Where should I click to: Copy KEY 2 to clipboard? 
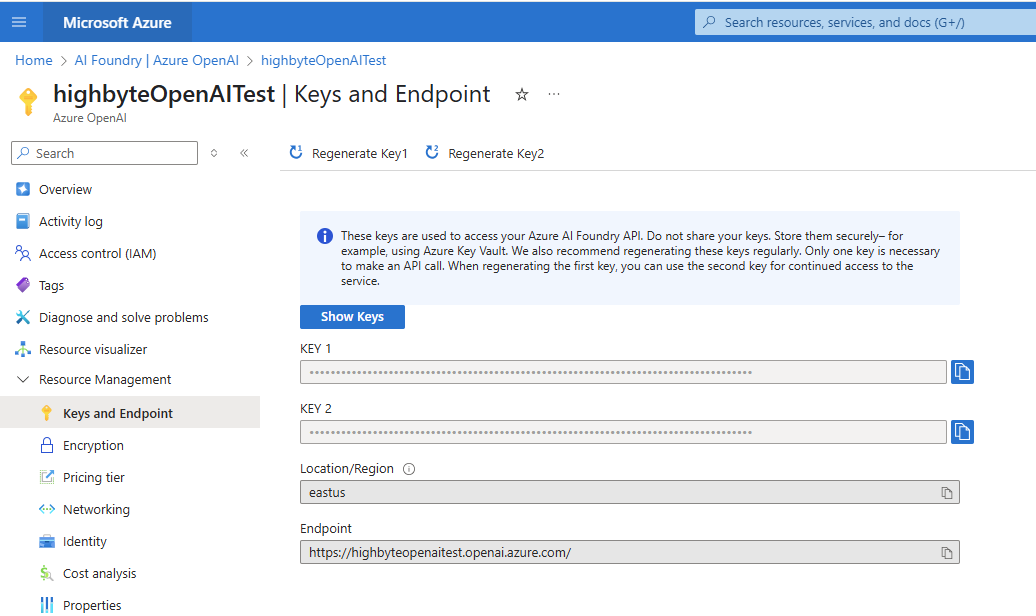[962, 432]
